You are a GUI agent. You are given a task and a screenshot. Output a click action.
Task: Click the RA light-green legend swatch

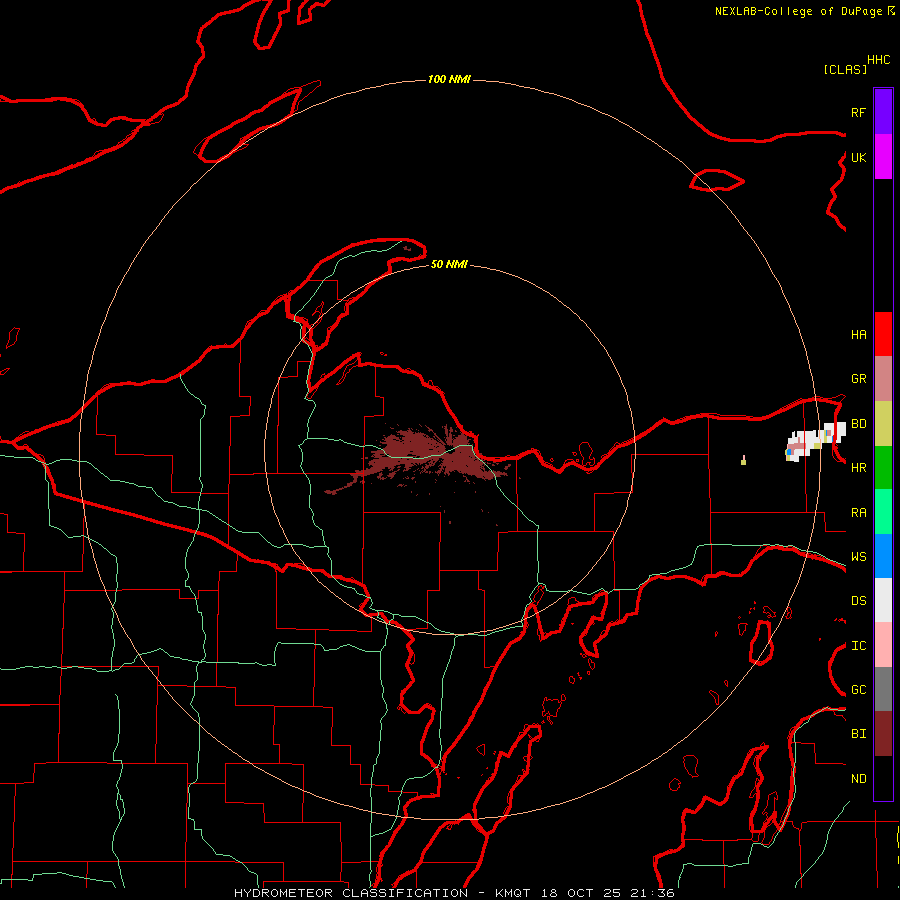click(x=883, y=512)
